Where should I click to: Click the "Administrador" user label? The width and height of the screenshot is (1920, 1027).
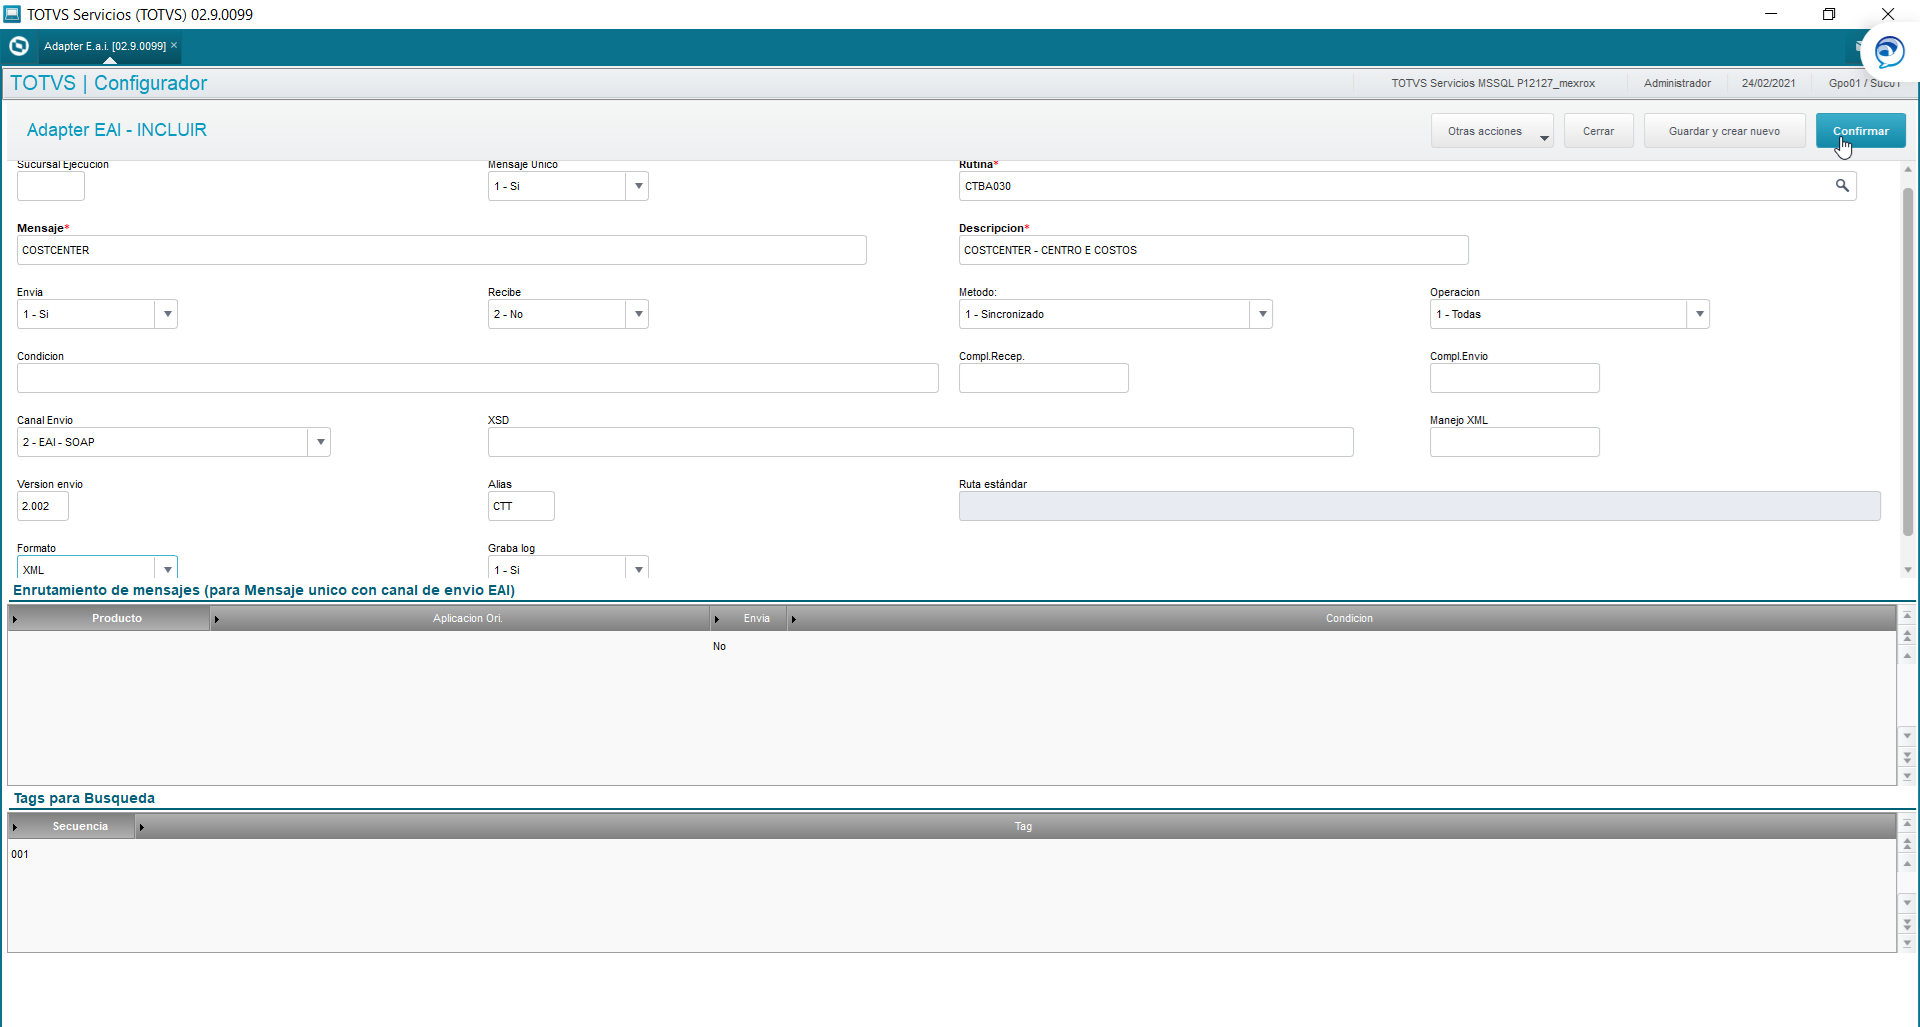(x=1677, y=84)
